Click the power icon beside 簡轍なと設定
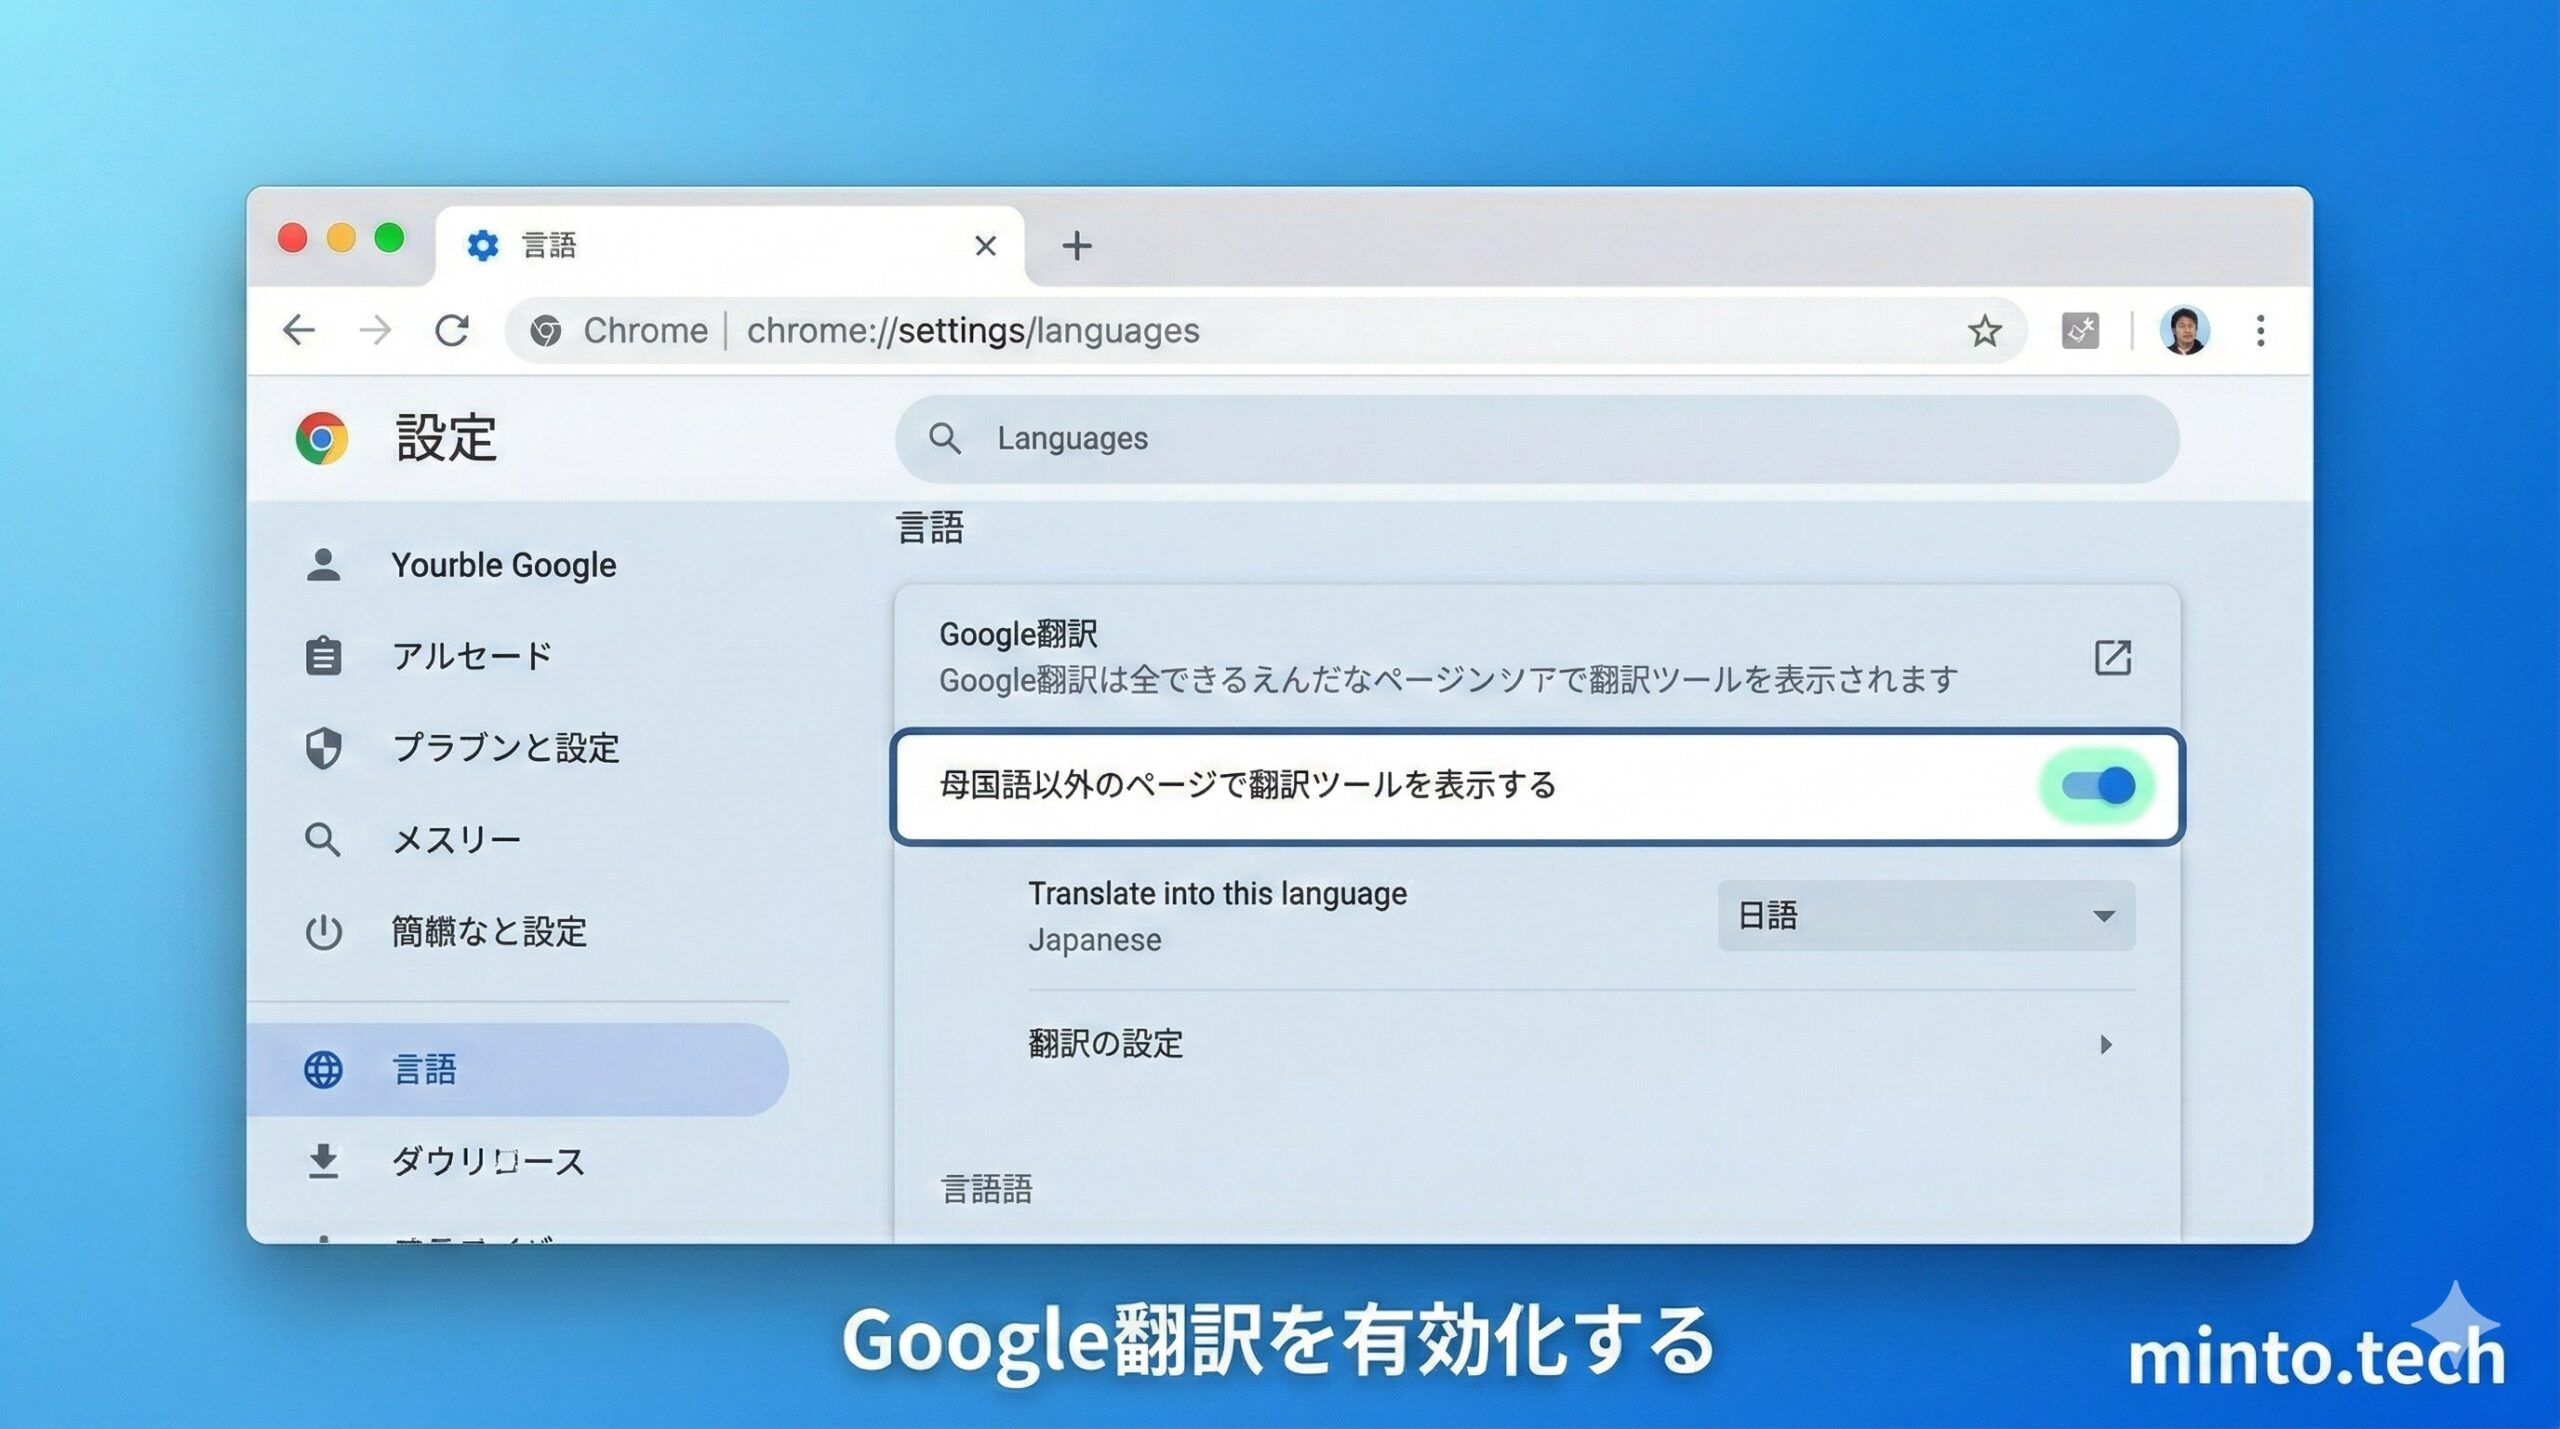The width and height of the screenshot is (2560, 1429). 324,932
